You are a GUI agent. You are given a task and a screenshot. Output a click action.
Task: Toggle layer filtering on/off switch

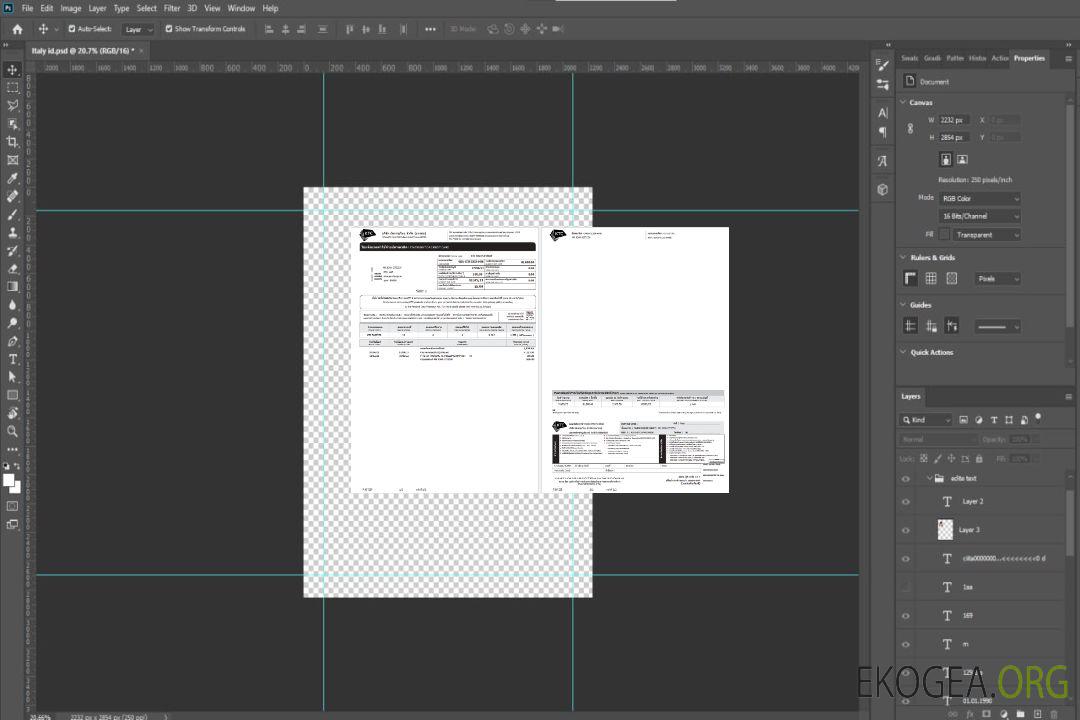(1038, 418)
